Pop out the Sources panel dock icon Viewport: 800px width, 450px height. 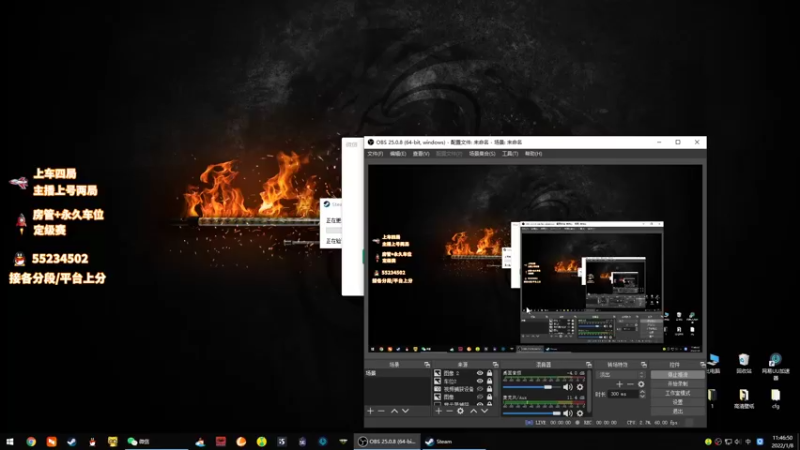point(494,364)
